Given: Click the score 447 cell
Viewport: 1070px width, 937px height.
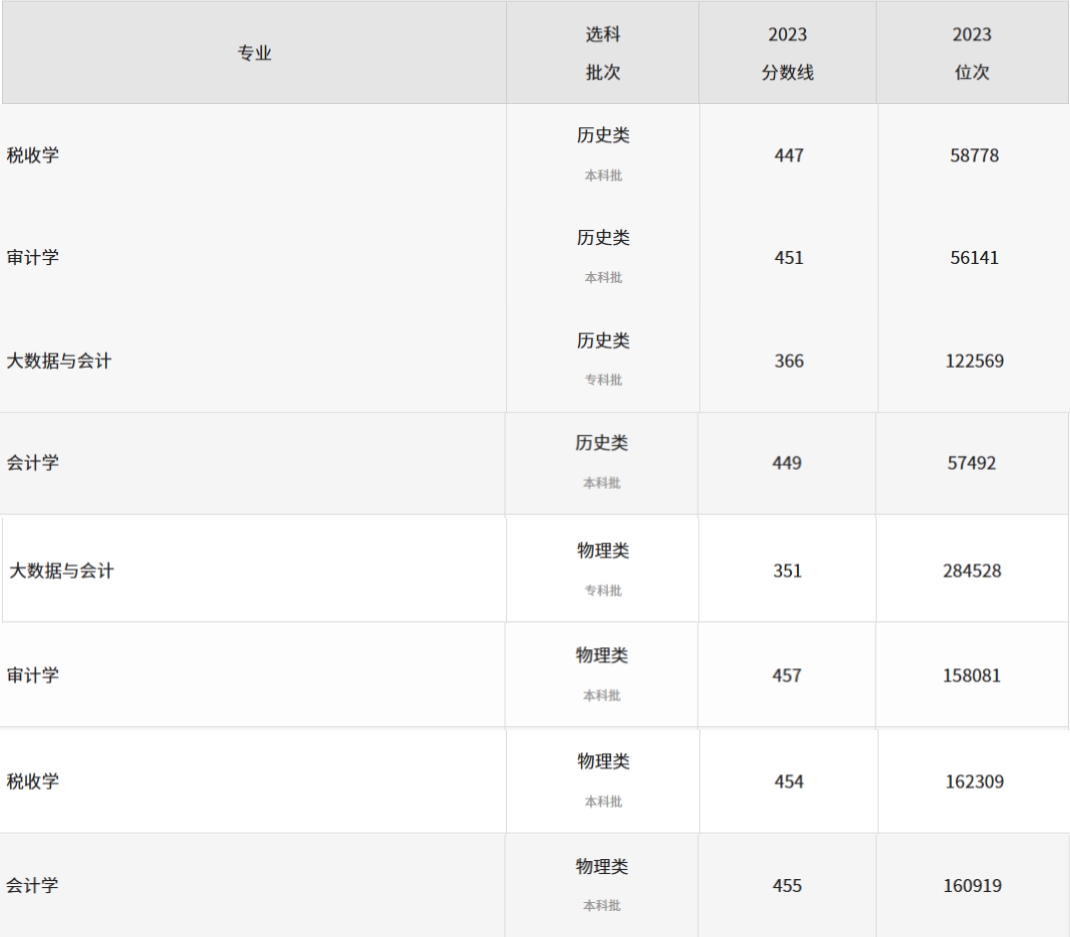Looking at the screenshot, I should (x=789, y=156).
